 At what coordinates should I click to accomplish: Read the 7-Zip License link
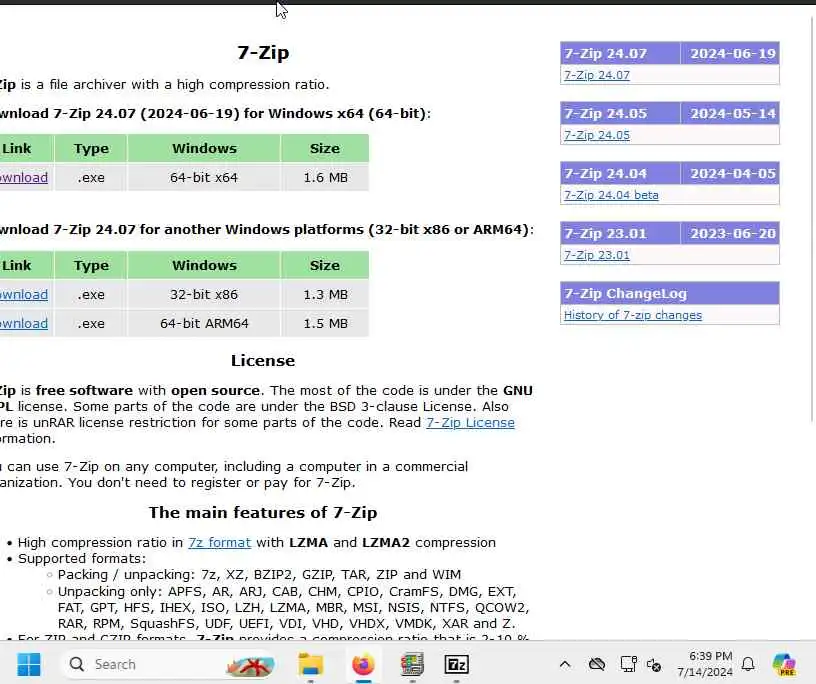coord(470,423)
